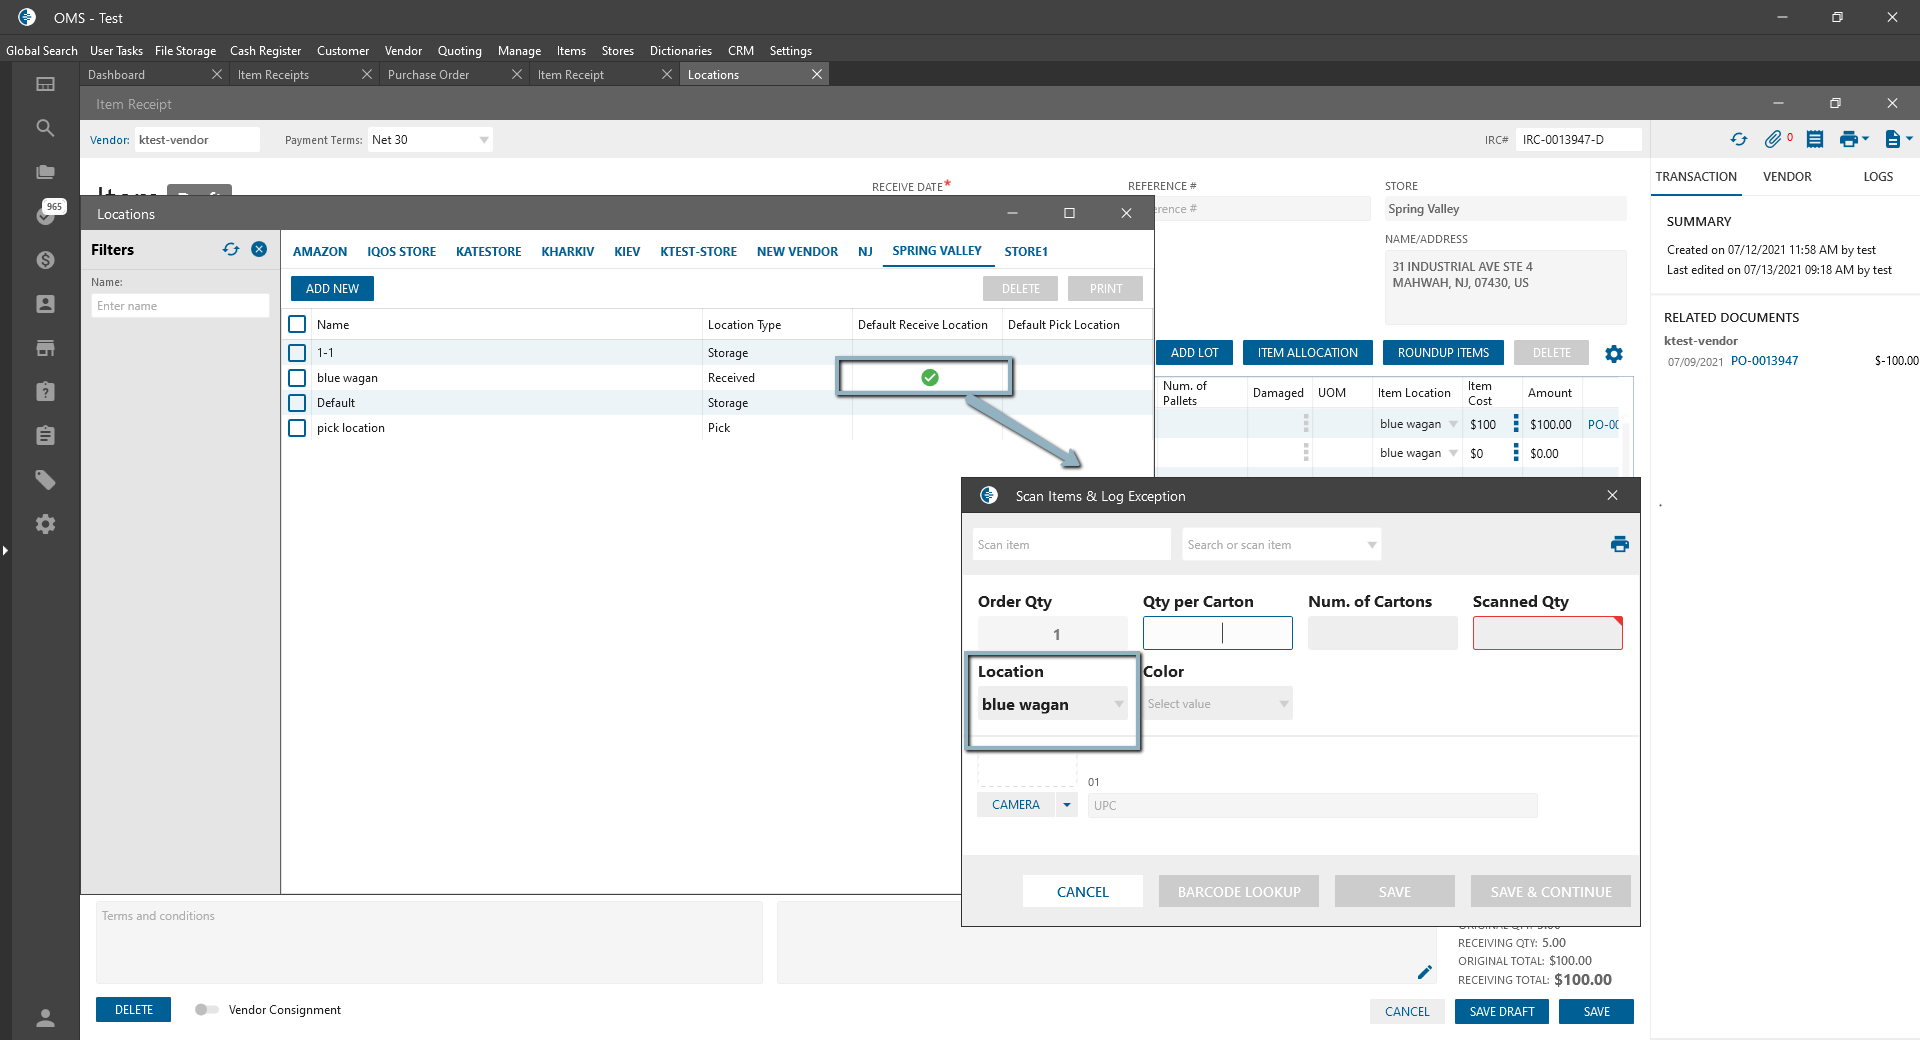The image size is (1920, 1040).
Task: Expand the print options dropdown arrow
Action: tap(1866, 140)
